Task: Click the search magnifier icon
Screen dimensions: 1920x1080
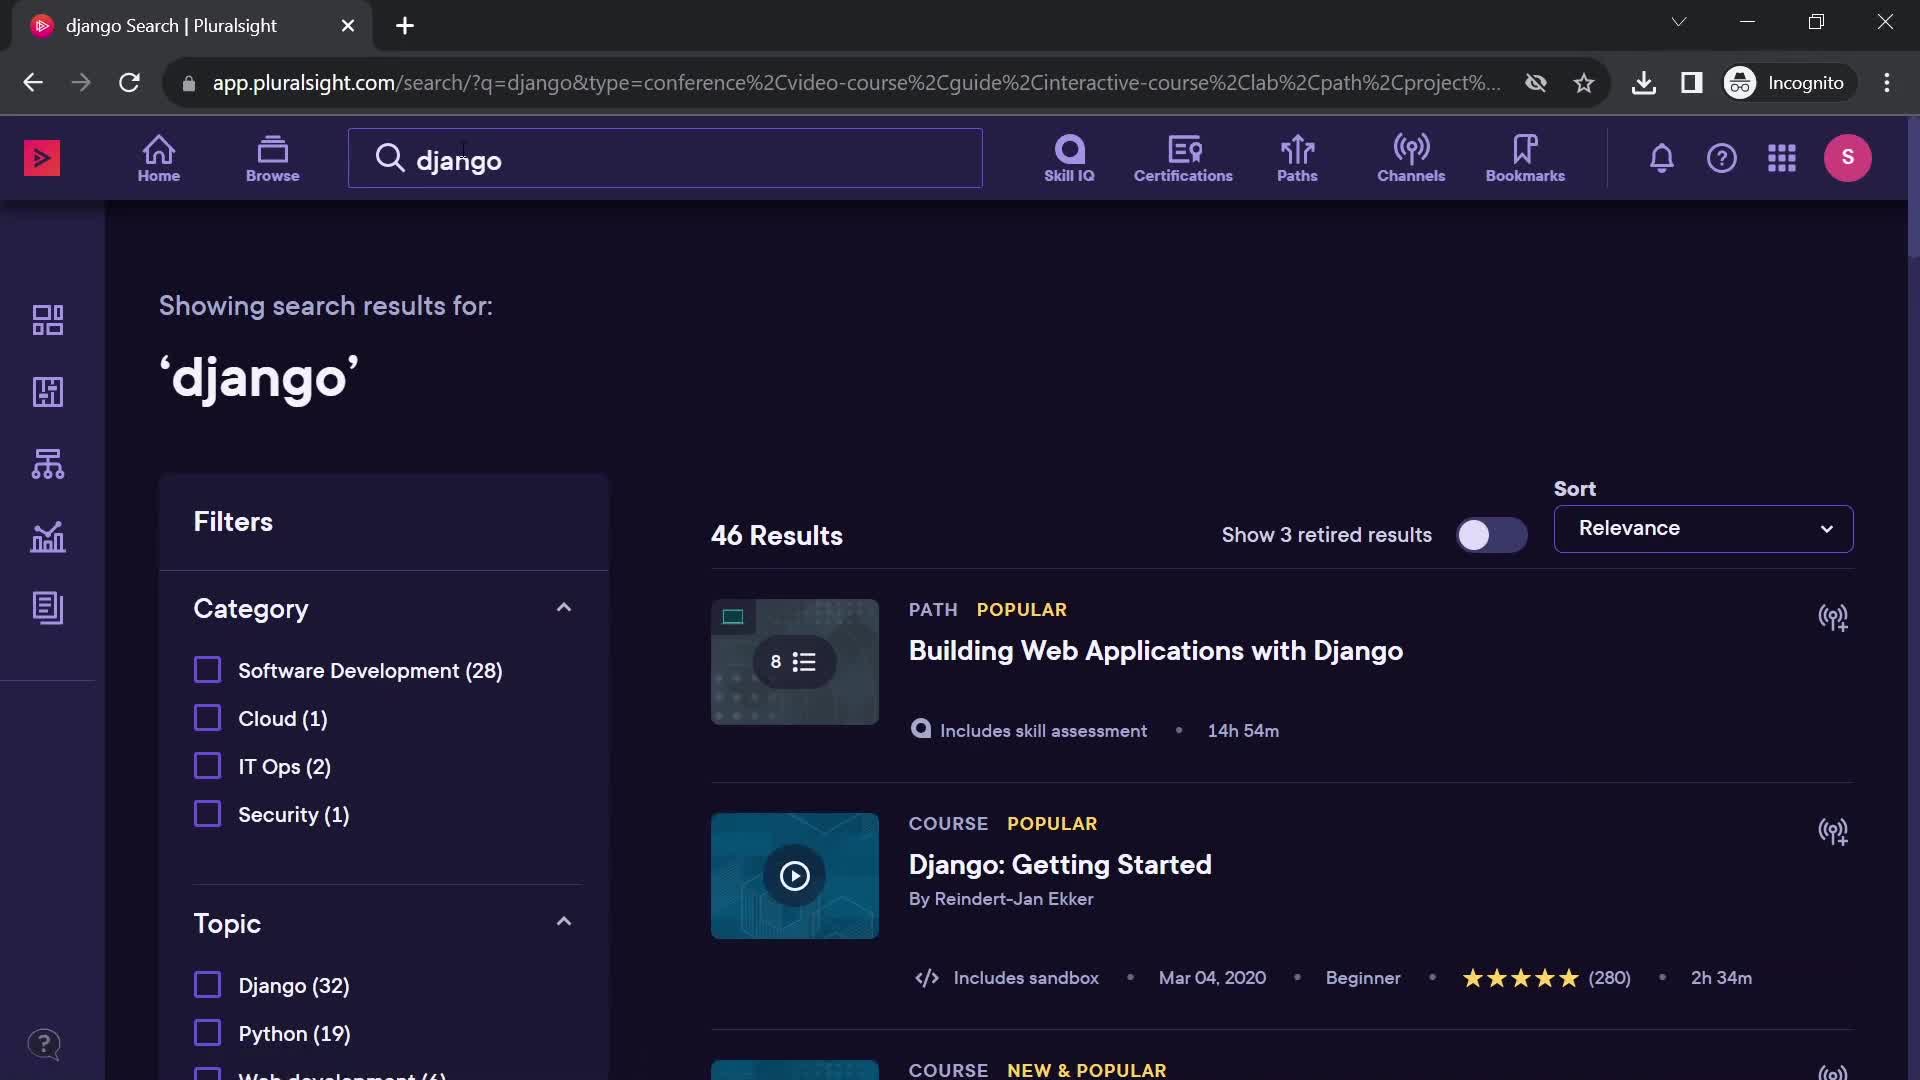Action: click(389, 158)
